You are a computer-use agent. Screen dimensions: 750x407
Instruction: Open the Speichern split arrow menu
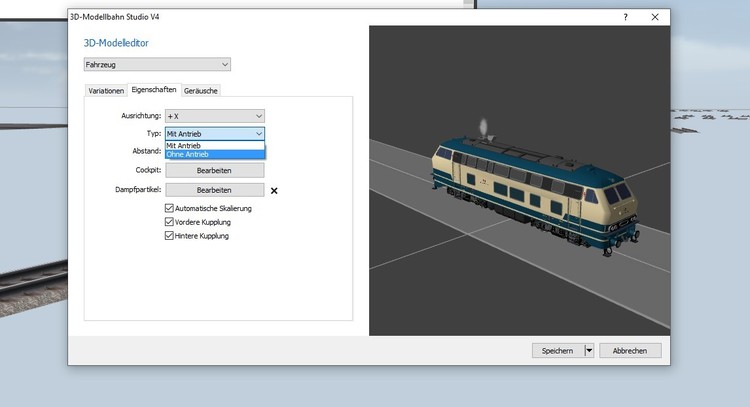click(x=589, y=351)
